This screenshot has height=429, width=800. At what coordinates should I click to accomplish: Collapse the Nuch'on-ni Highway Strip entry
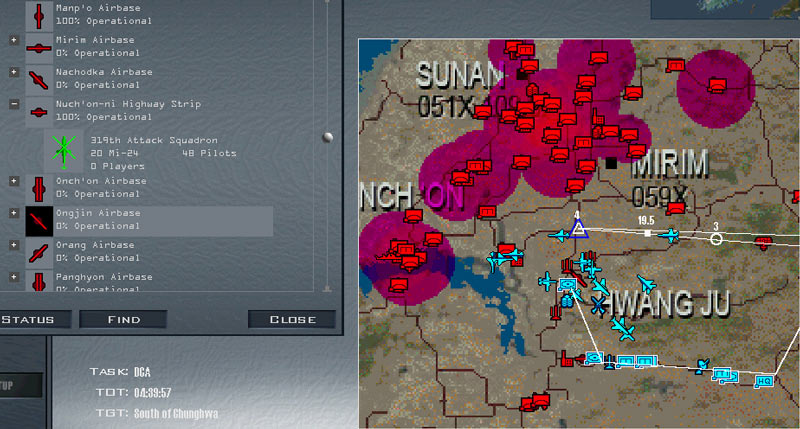14,104
